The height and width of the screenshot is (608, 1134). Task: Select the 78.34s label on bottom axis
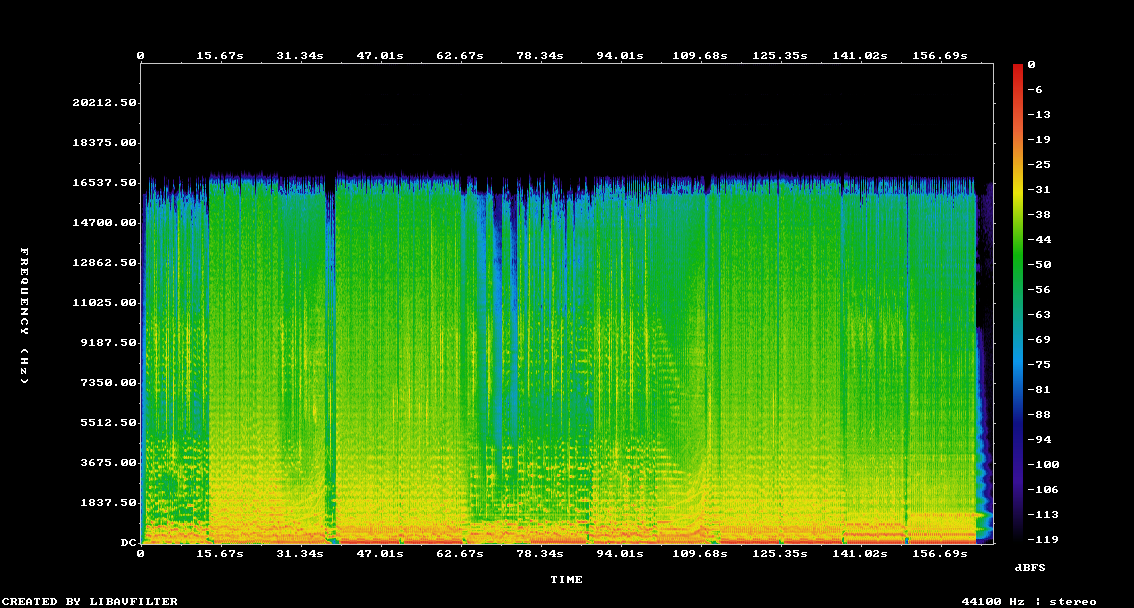[540, 553]
